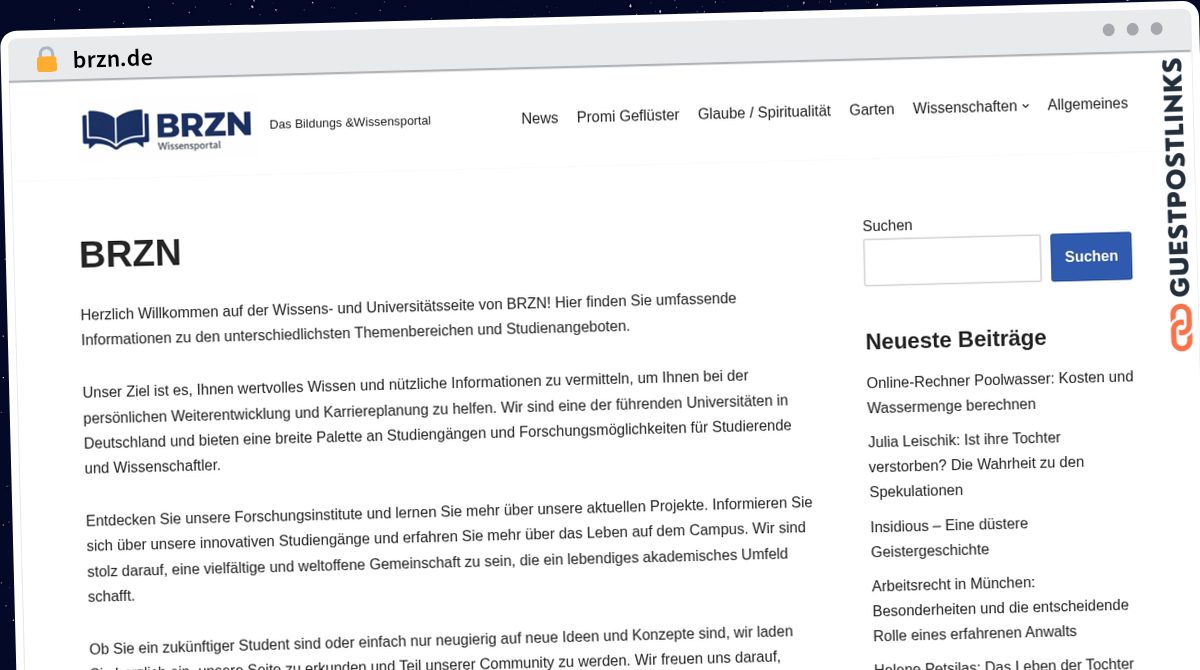Image resolution: width=1200 pixels, height=670 pixels.
Task: Click the first browser window control dot
Action: tap(1109, 30)
